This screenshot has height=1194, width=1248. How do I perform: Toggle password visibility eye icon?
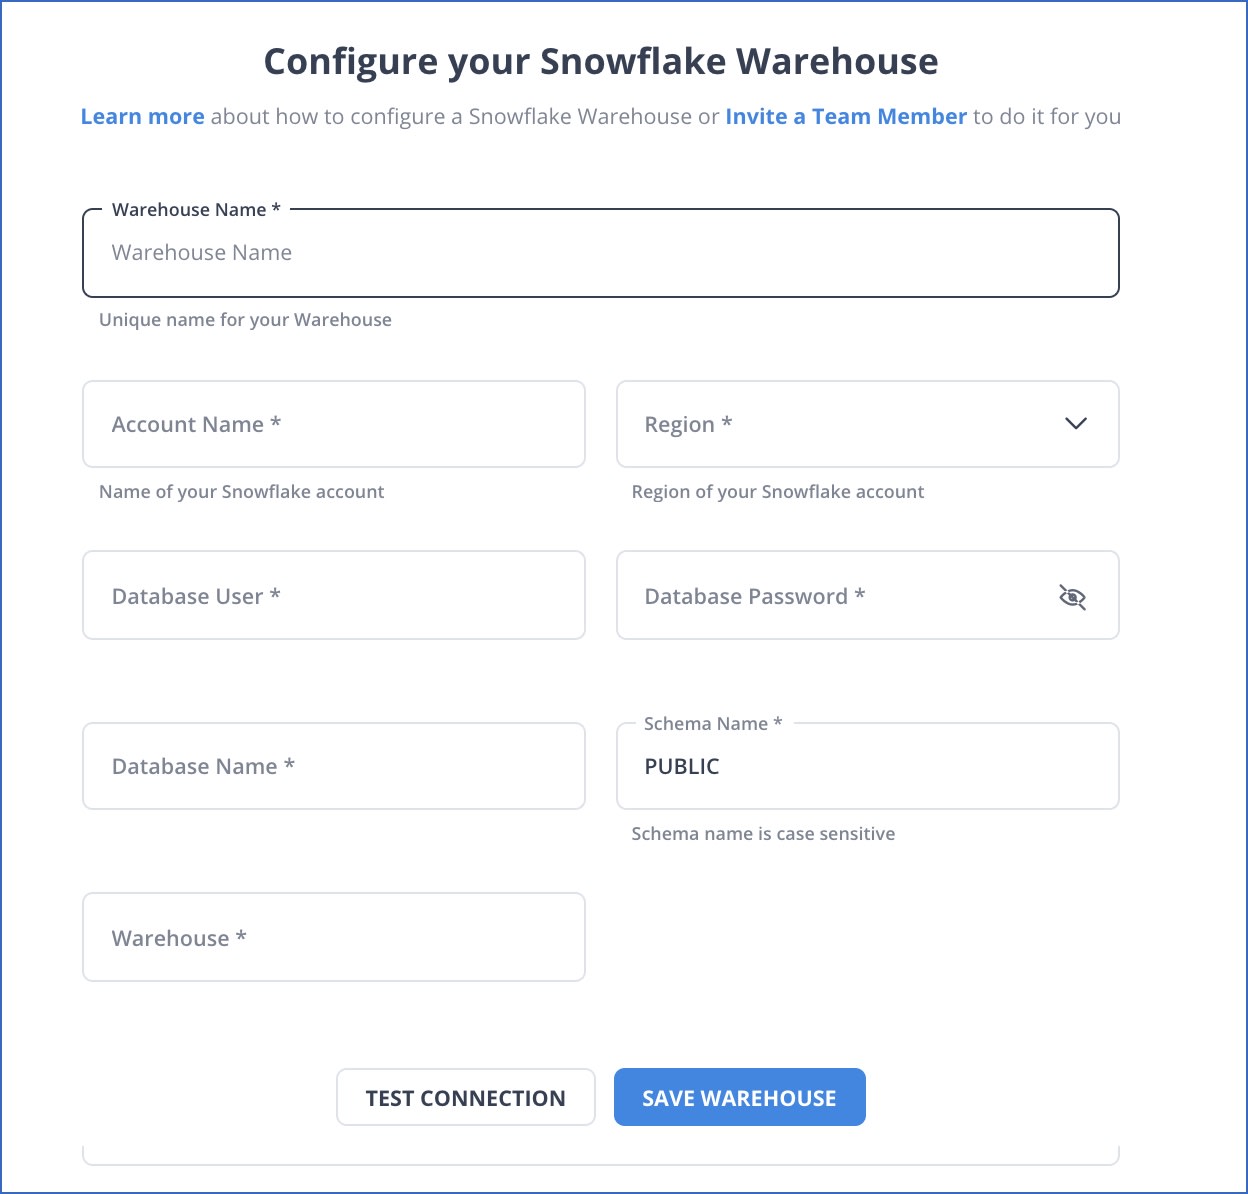pos(1072,597)
